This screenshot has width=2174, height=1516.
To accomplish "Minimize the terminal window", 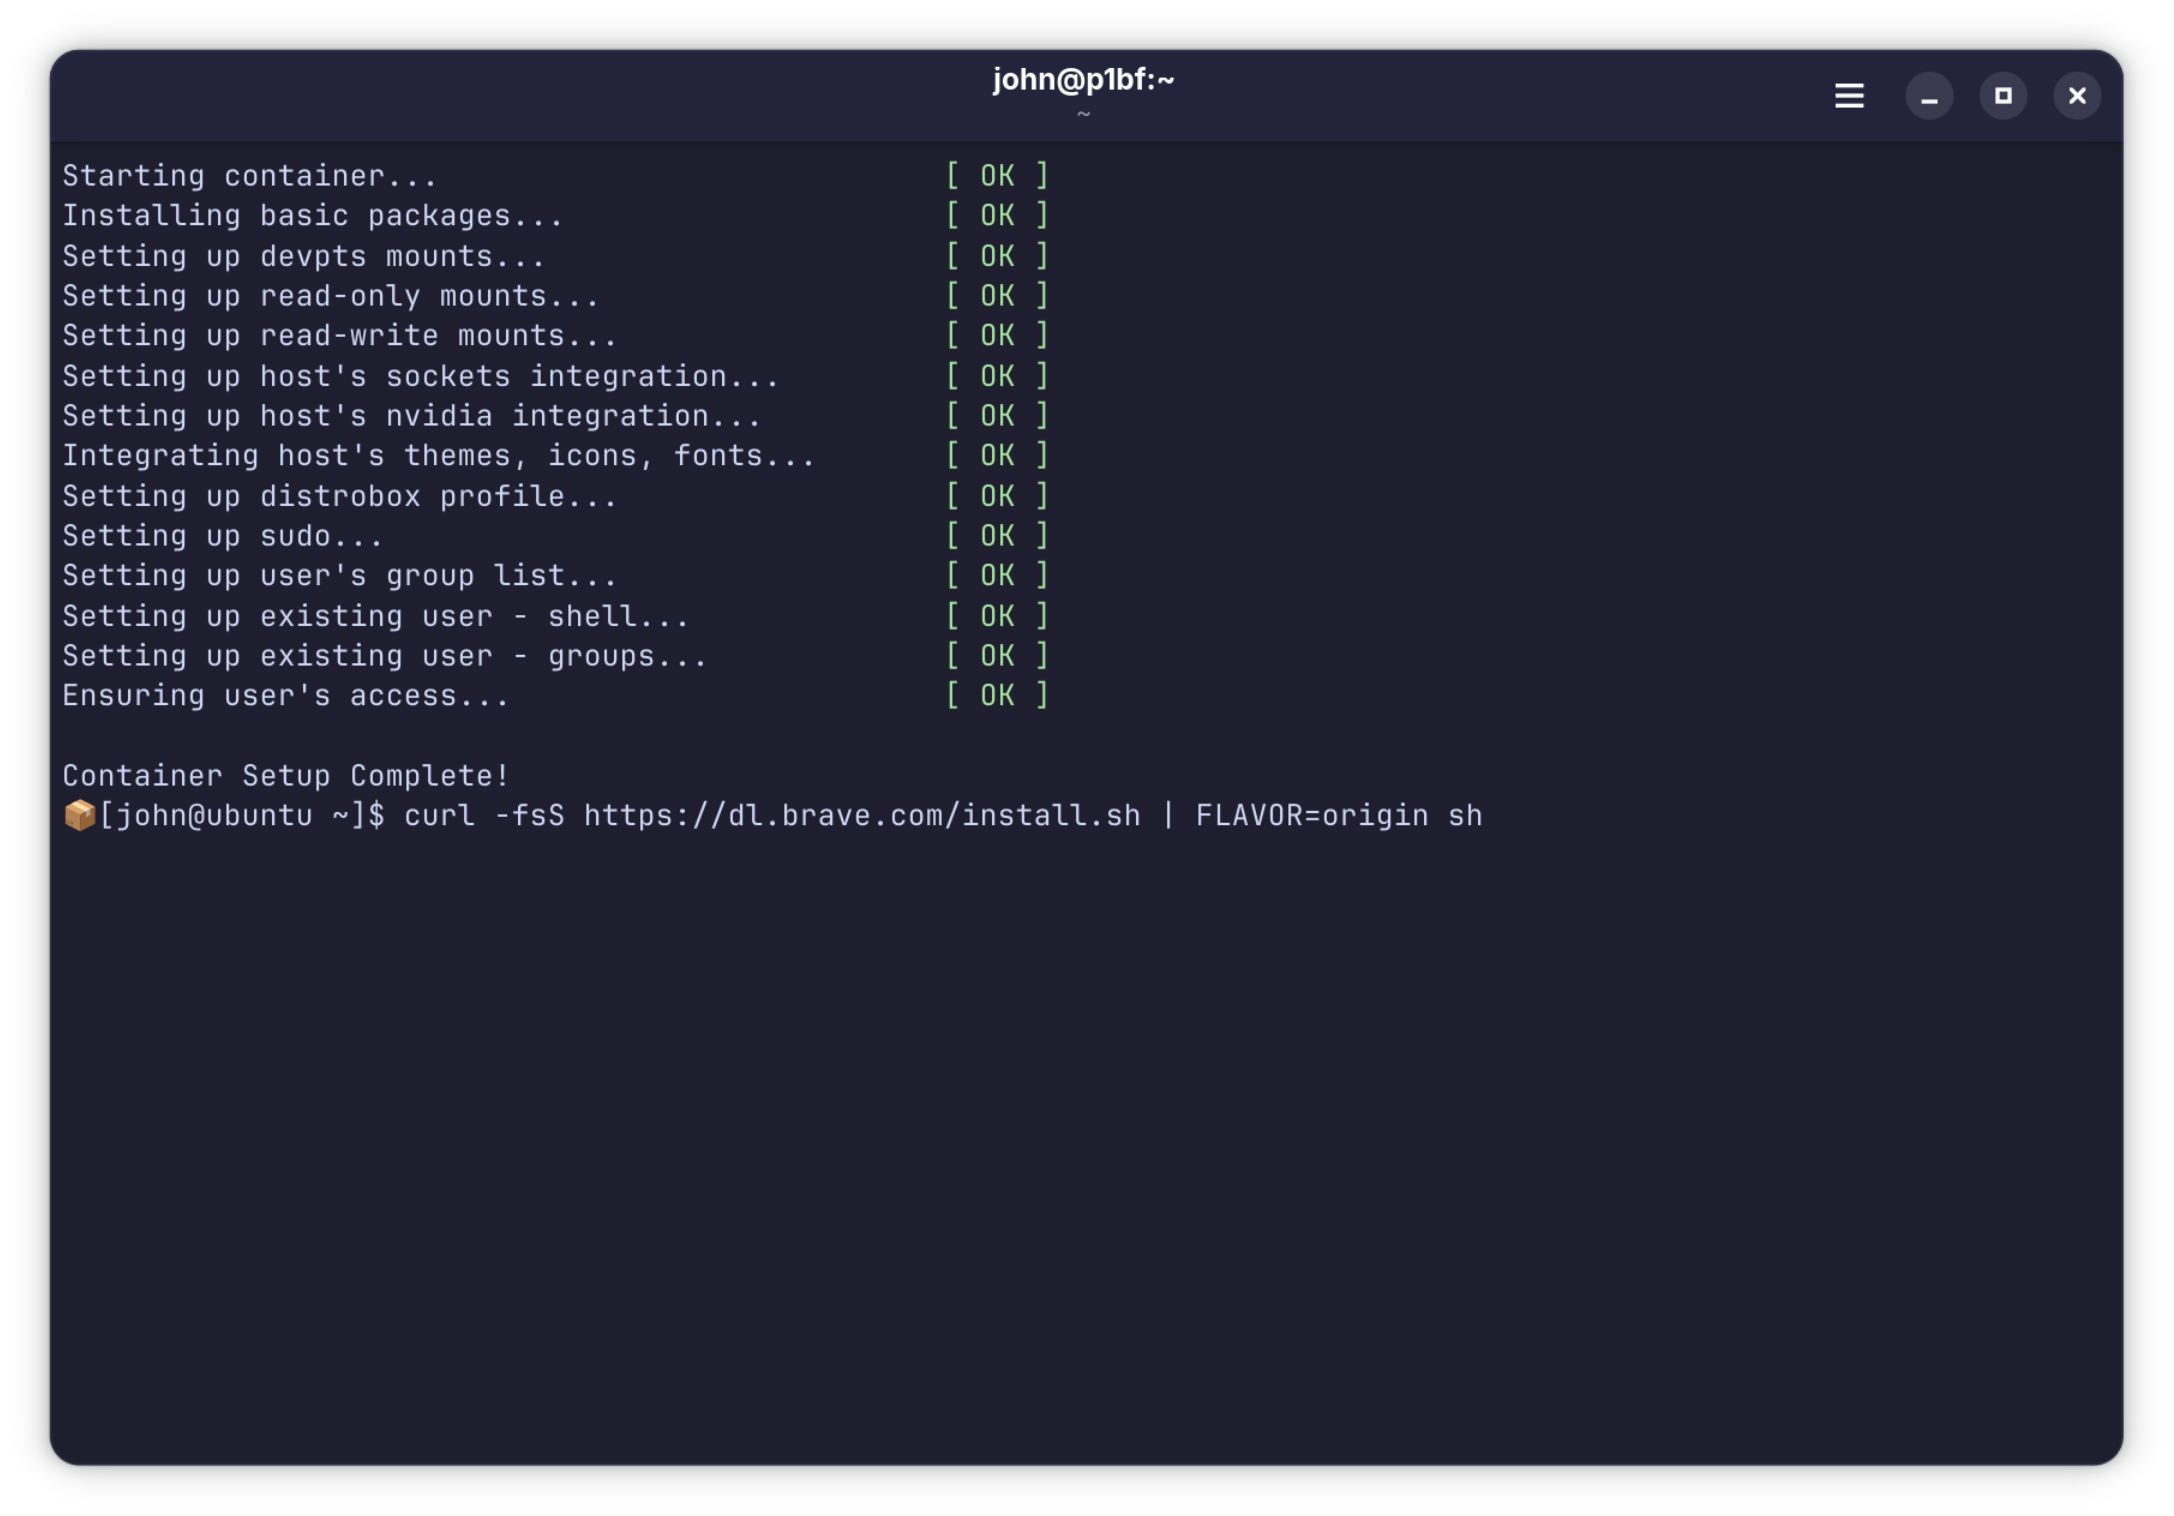I will (x=1928, y=96).
